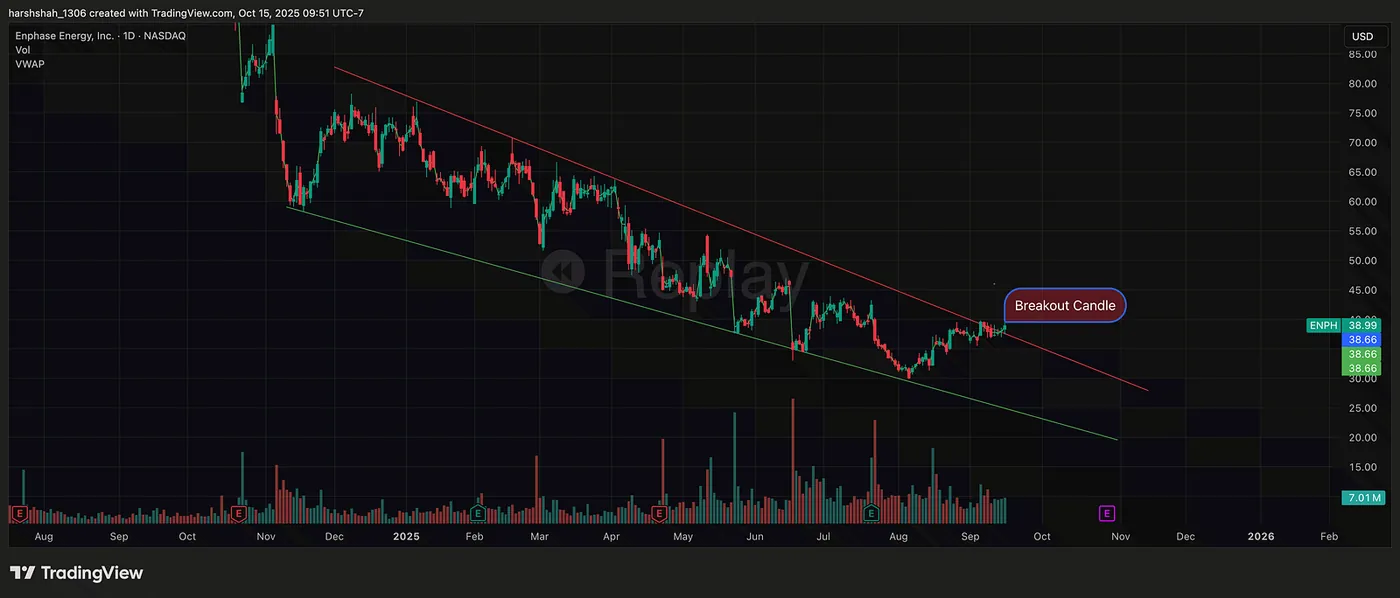Click the 7.01 M volume label
1400x598 pixels.
point(1363,497)
